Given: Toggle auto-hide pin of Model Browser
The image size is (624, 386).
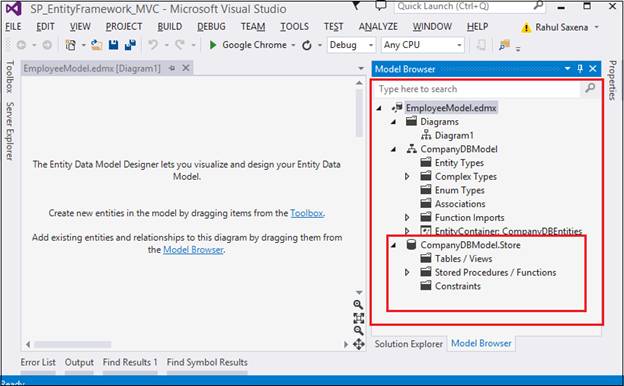Looking at the screenshot, I should pos(580,68).
